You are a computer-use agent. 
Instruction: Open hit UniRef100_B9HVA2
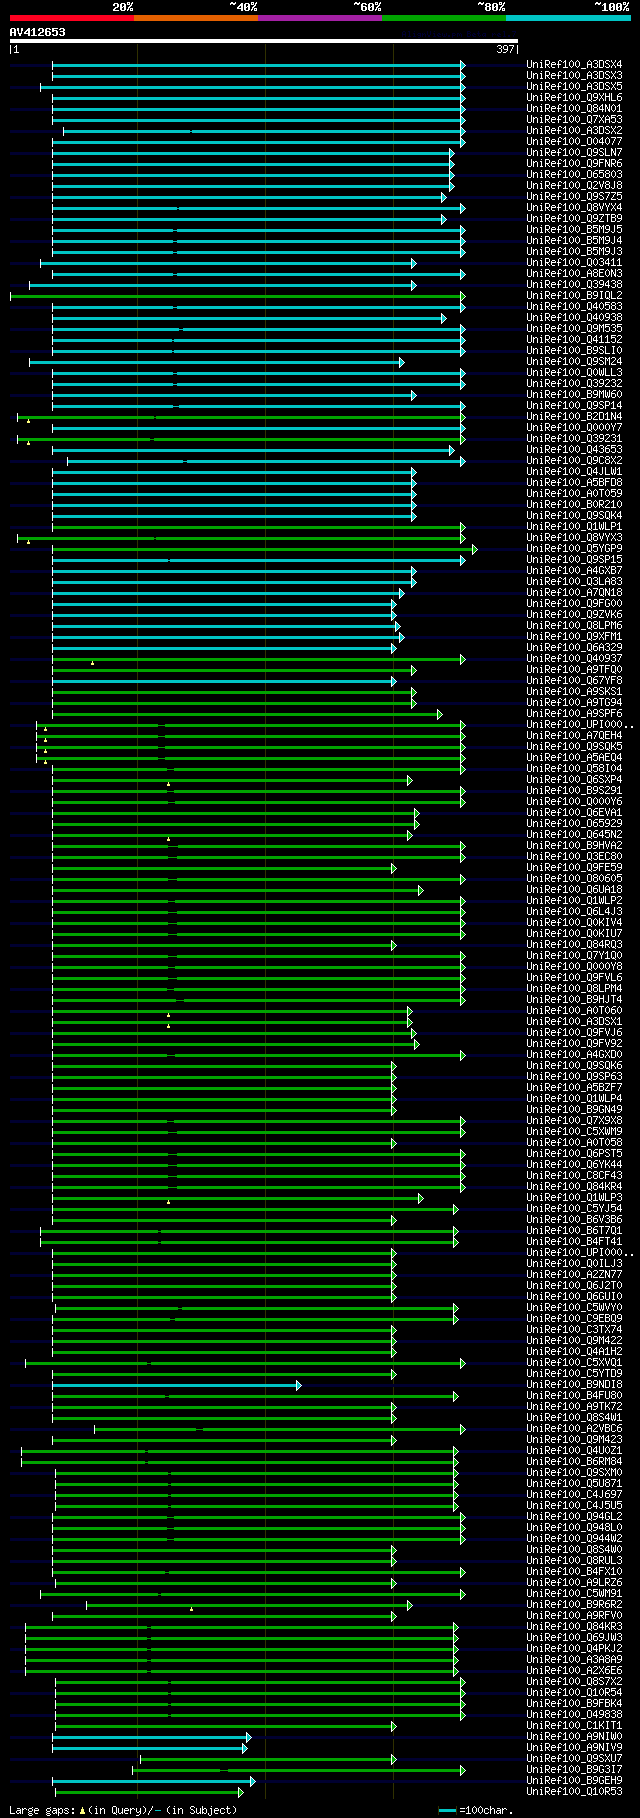[x=574, y=846]
